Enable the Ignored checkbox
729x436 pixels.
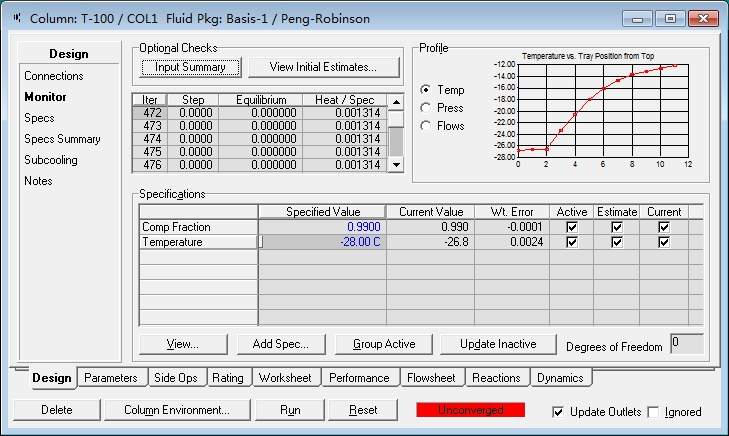tap(654, 411)
